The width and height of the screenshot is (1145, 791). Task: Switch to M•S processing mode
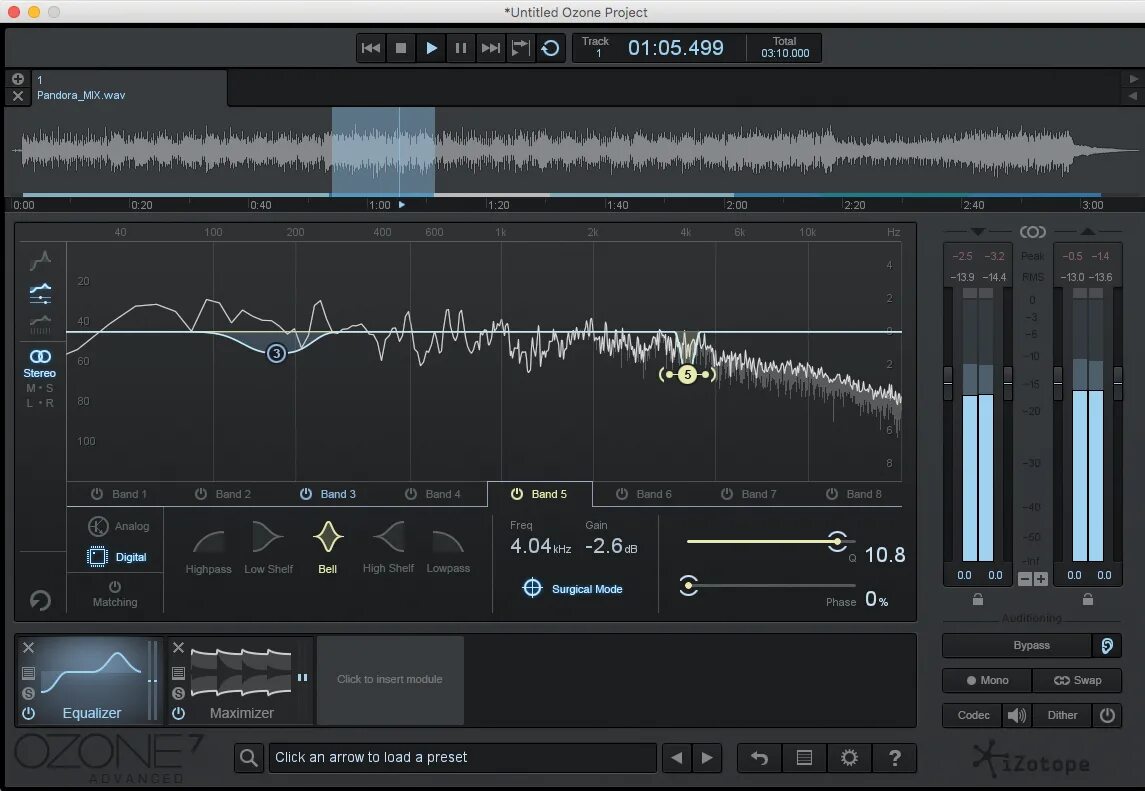point(39,389)
